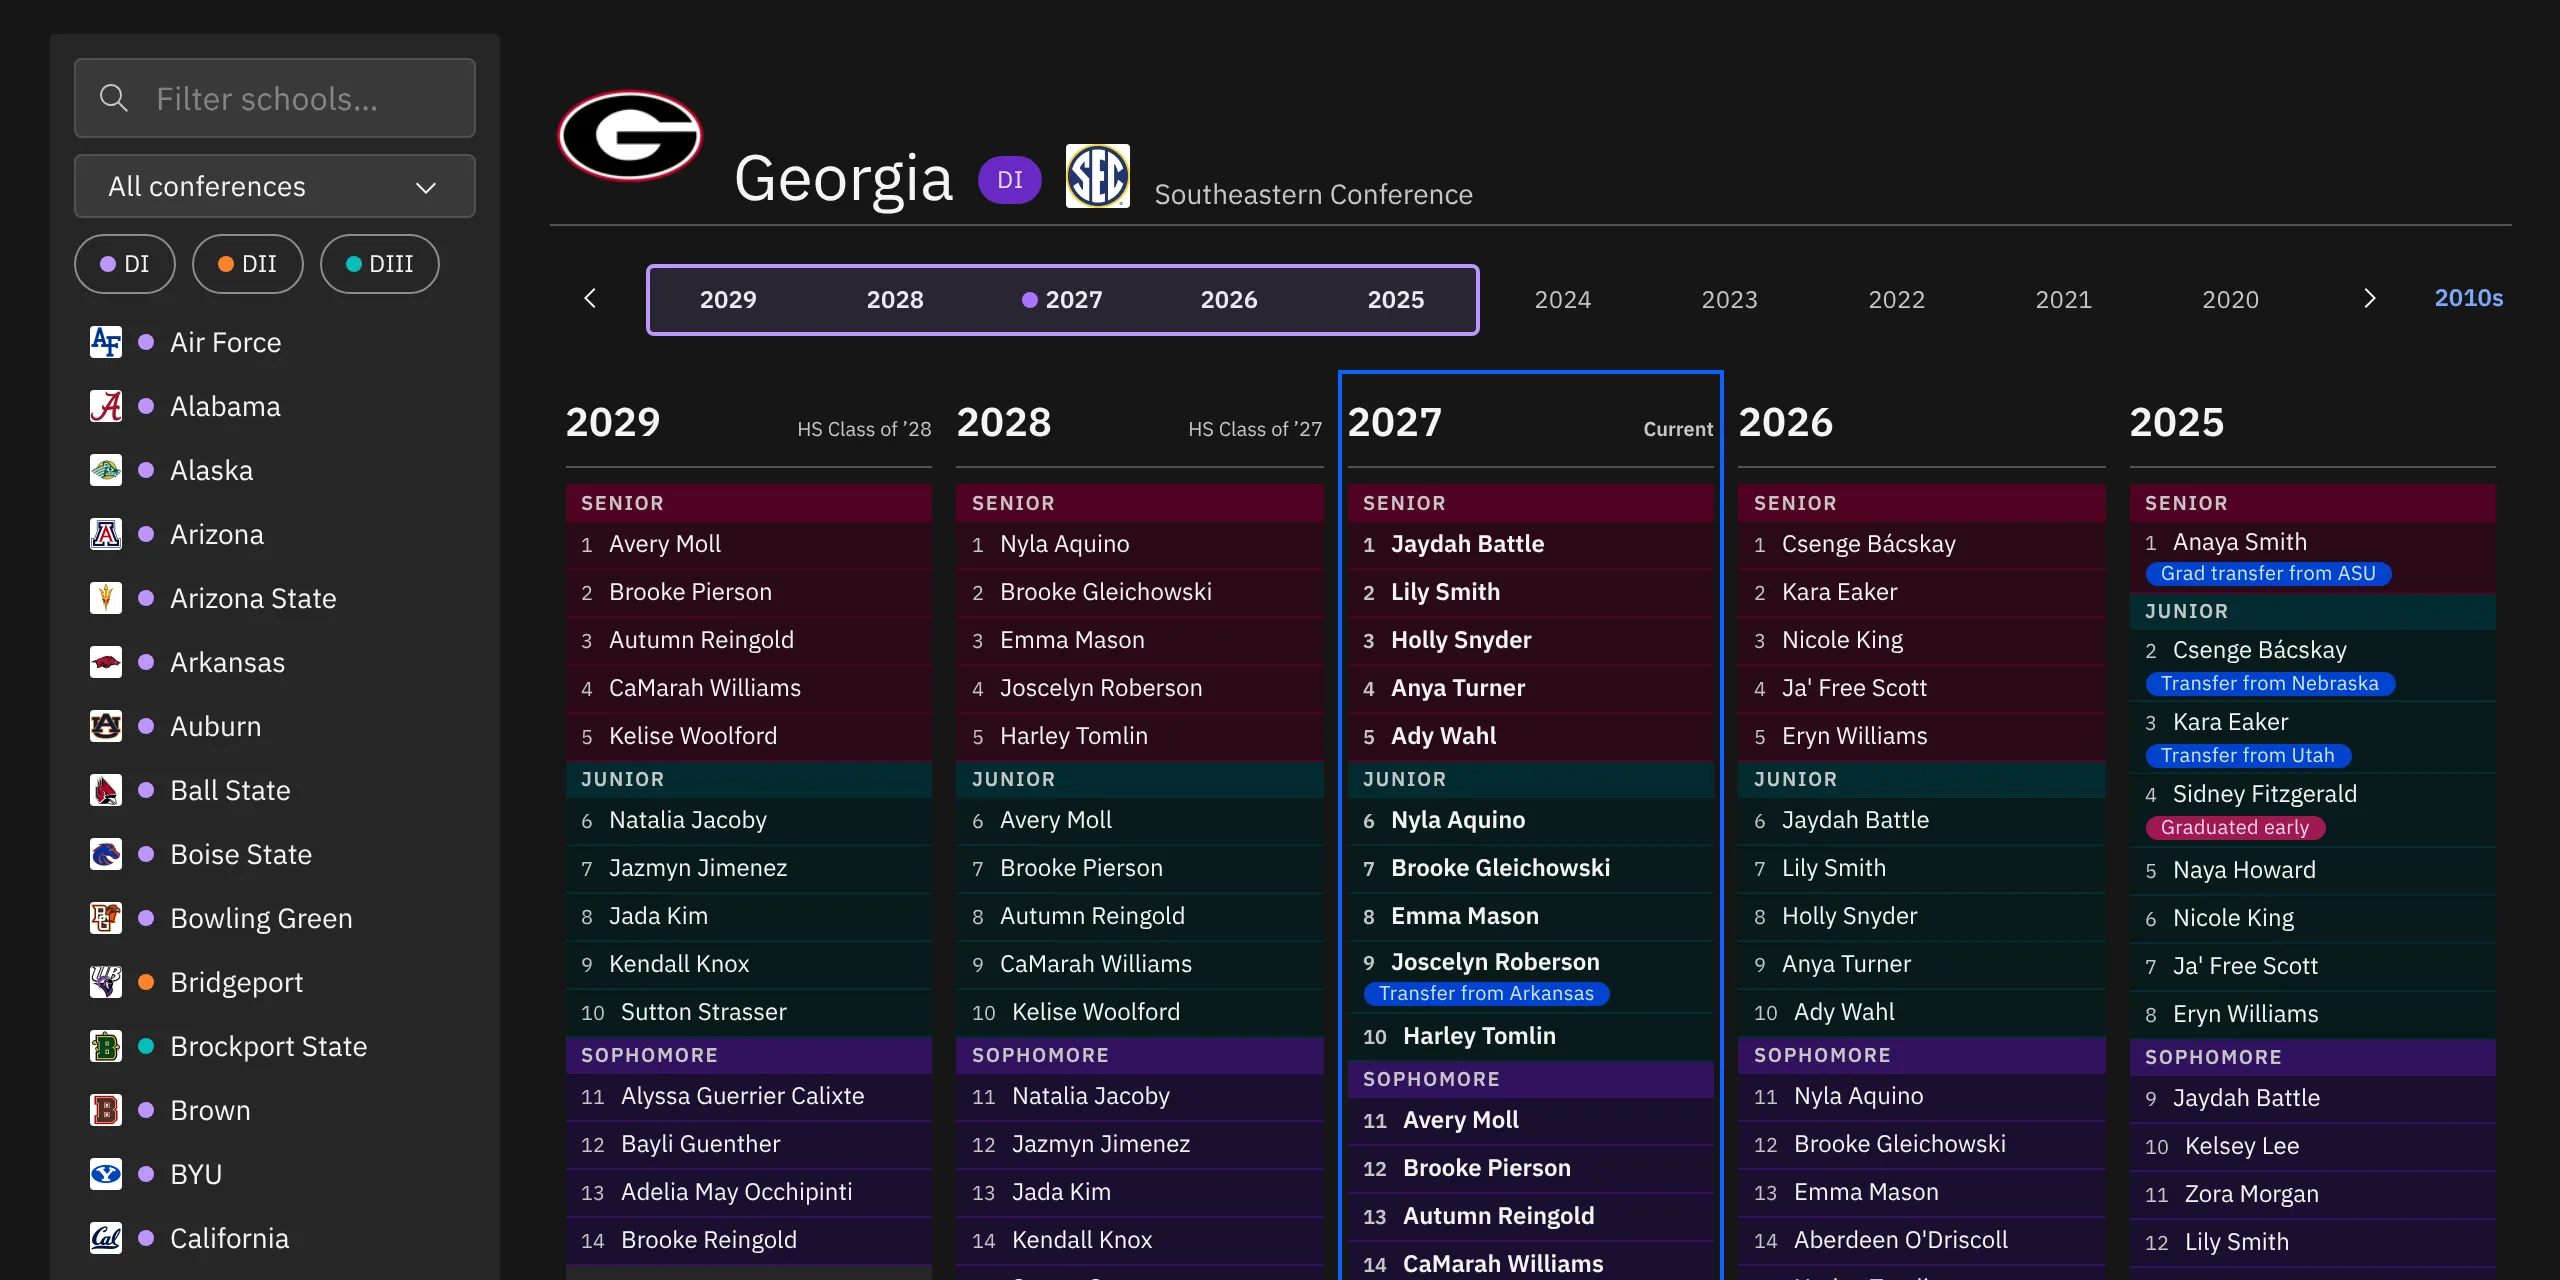This screenshot has height=1280, width=2560.
Task: Click the SEC conference logo
Action: (x=1097, y=176)
